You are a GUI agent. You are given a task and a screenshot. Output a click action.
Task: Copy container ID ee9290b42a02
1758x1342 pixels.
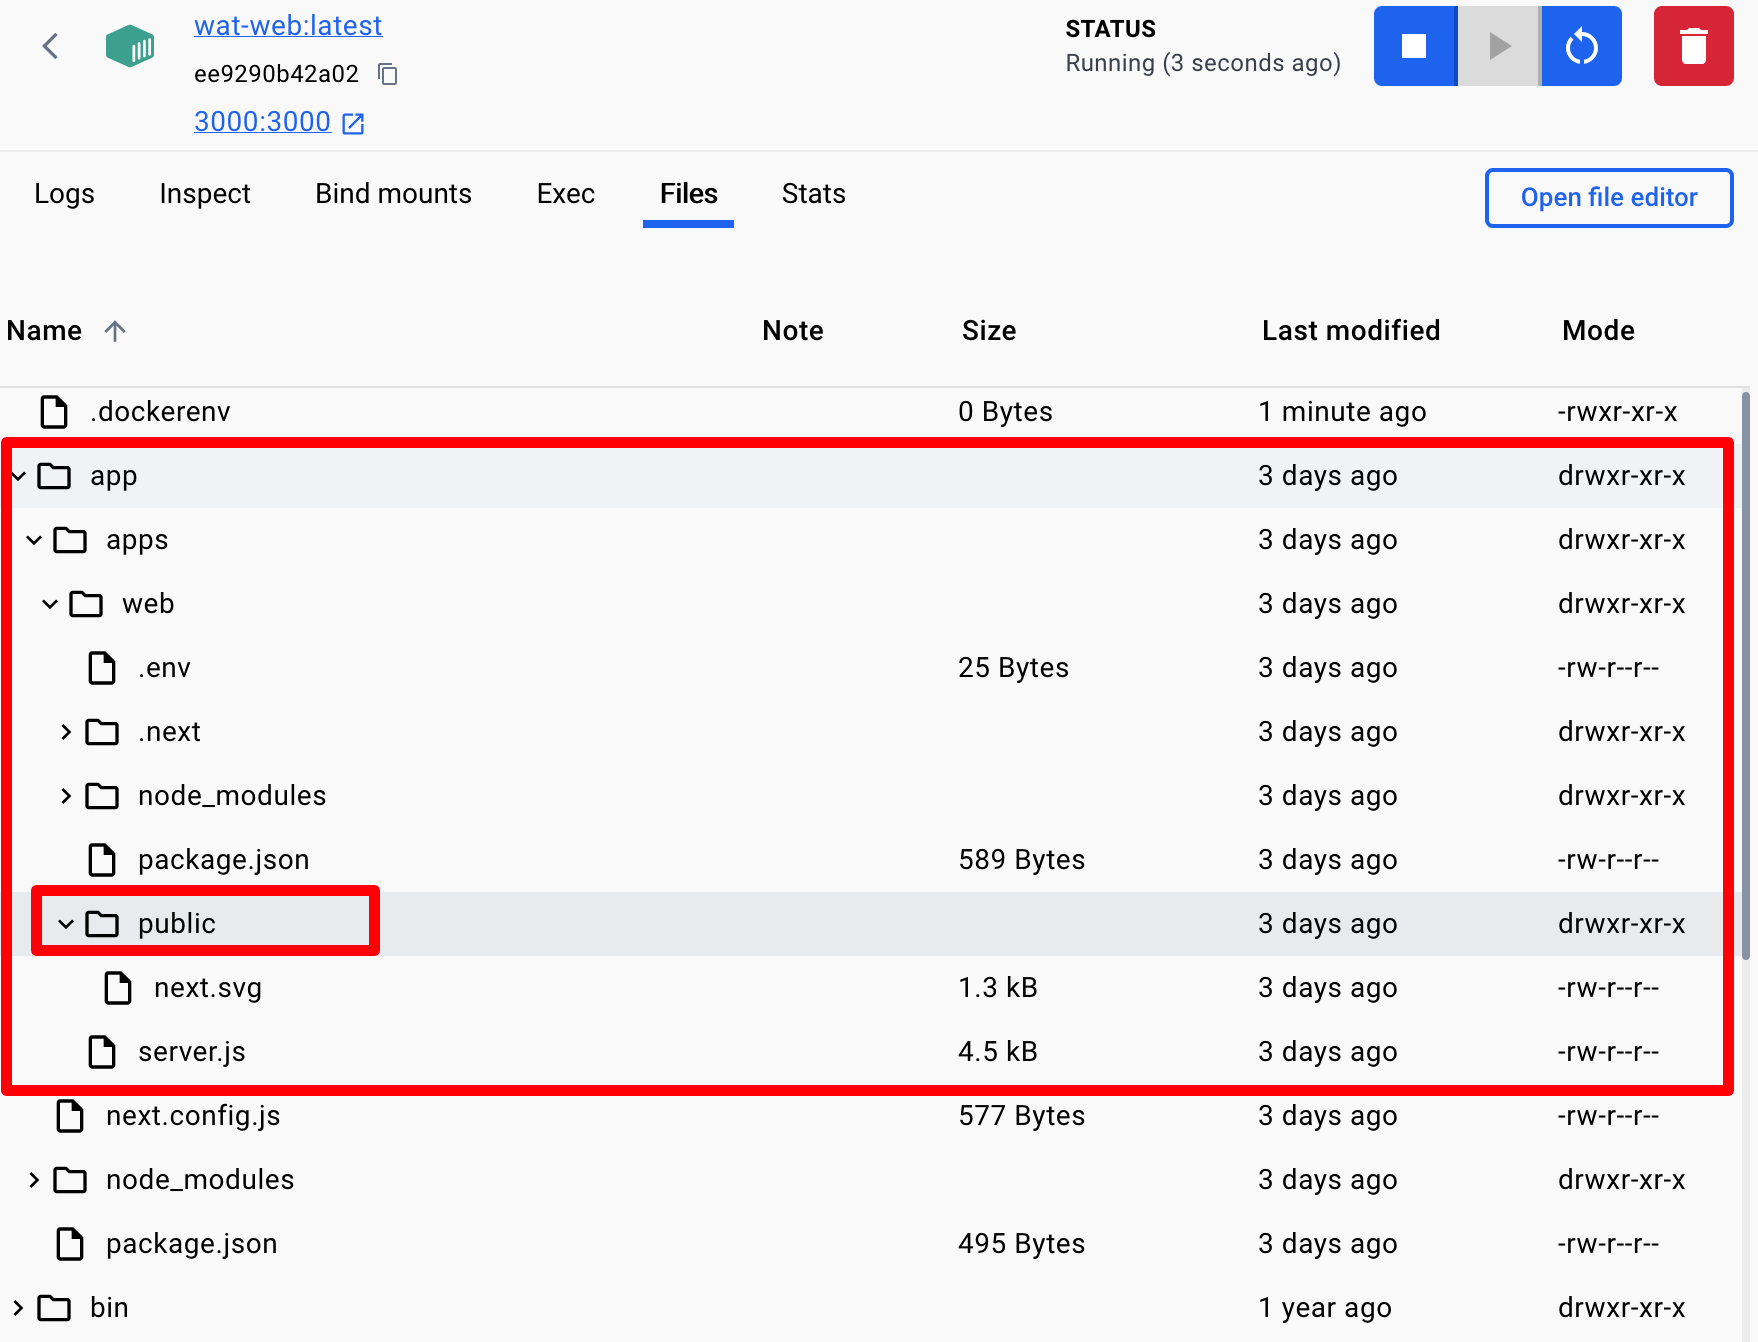[x=388, y=74]
